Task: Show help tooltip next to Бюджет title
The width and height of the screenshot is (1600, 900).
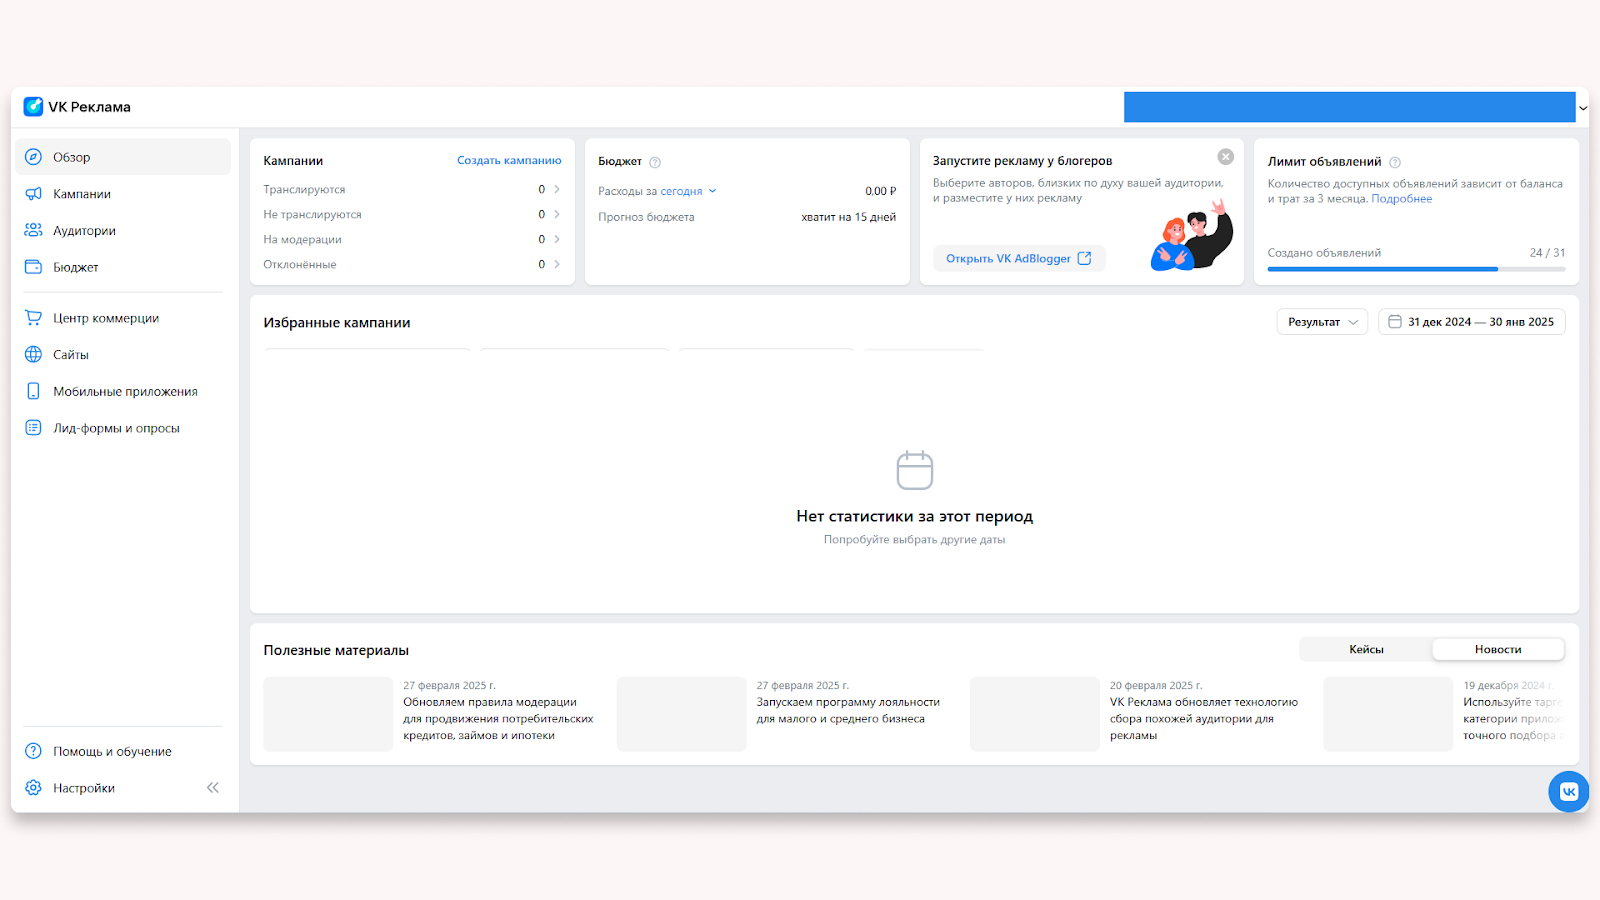Action: 655,162
